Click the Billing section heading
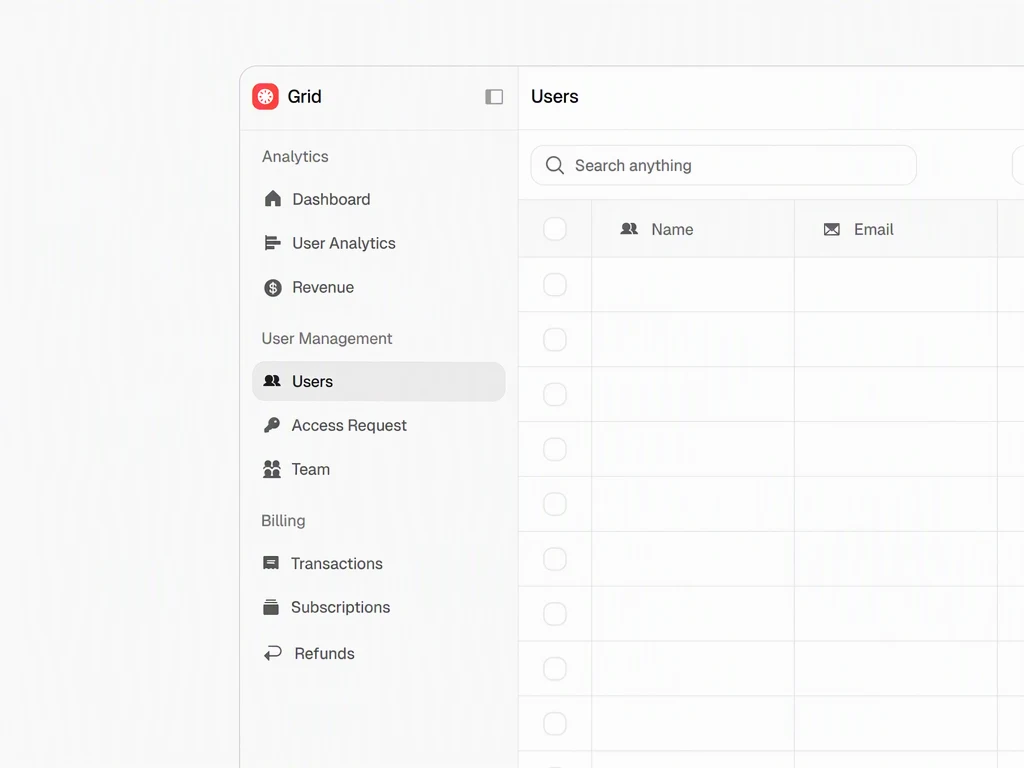 tap(283, 520)
